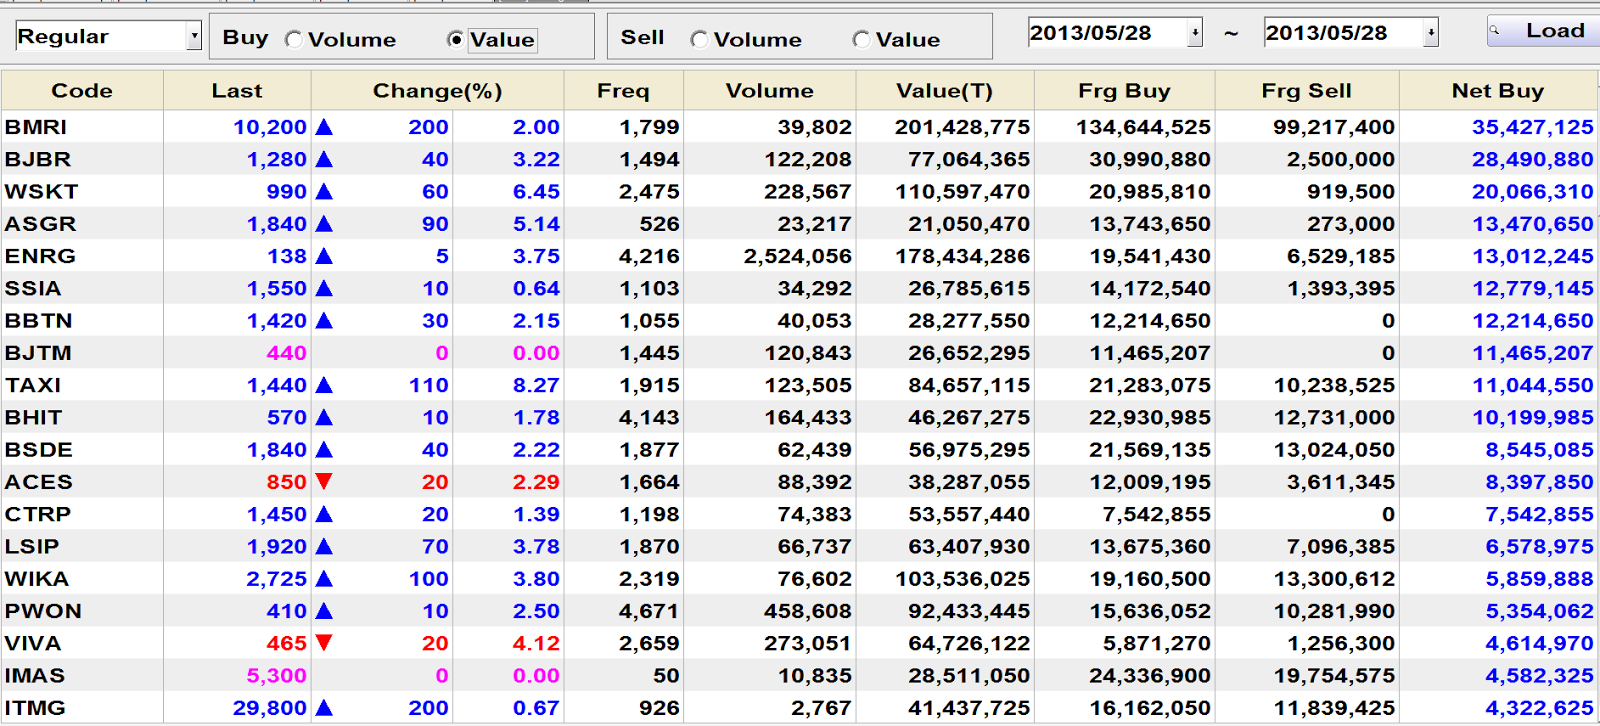Click PWON frequency value 4,671
This screenshot has width=1600, height=726.
[649, 611]
